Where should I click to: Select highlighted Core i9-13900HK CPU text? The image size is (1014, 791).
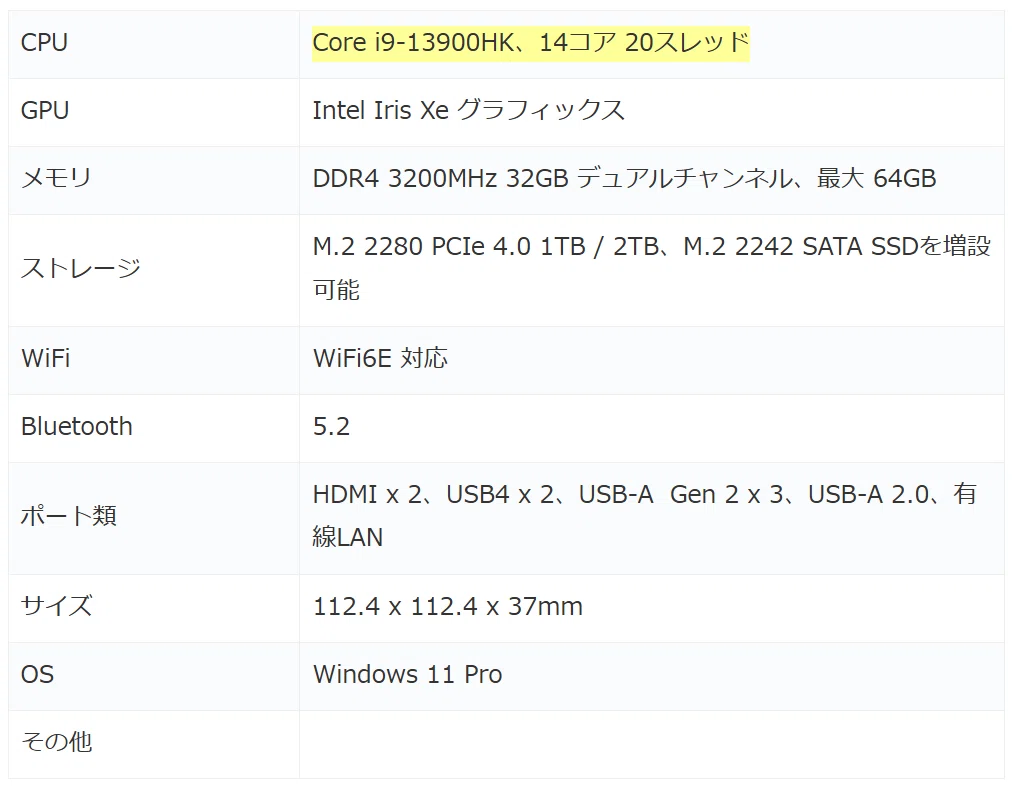pyautogui.click(x=530, y=43)
